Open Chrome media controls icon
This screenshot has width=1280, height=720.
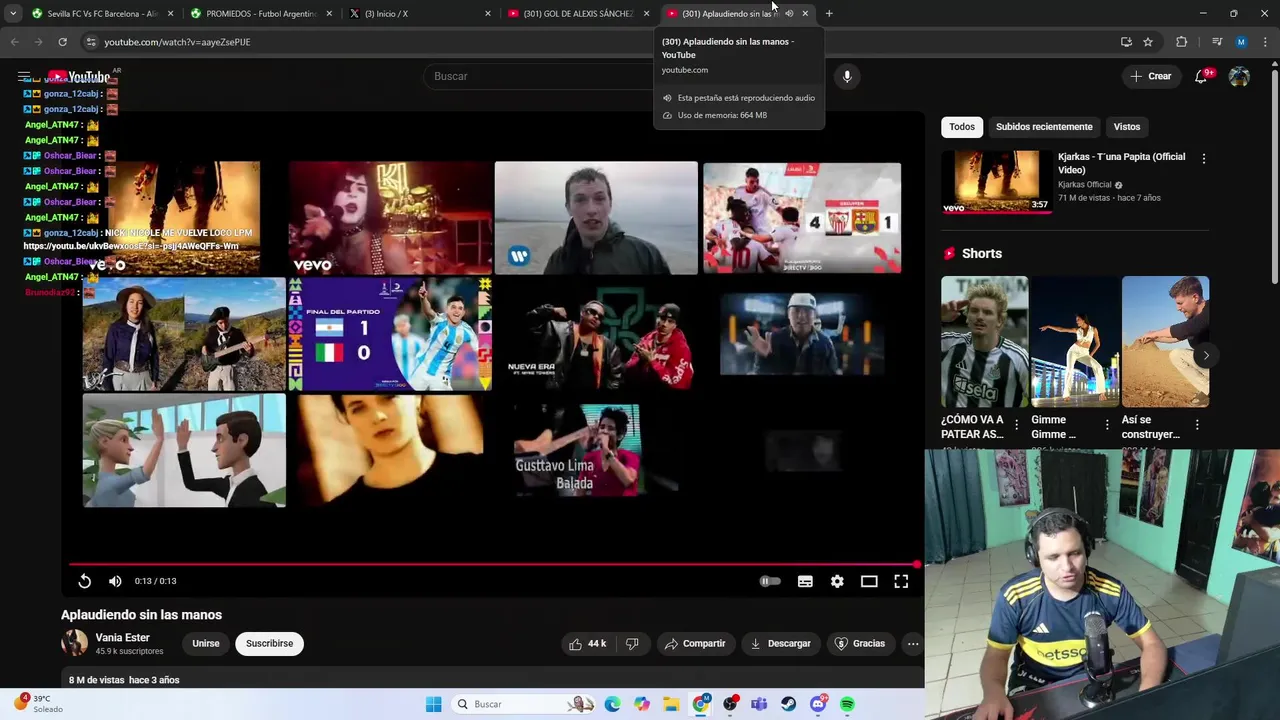coord(1217,42)
